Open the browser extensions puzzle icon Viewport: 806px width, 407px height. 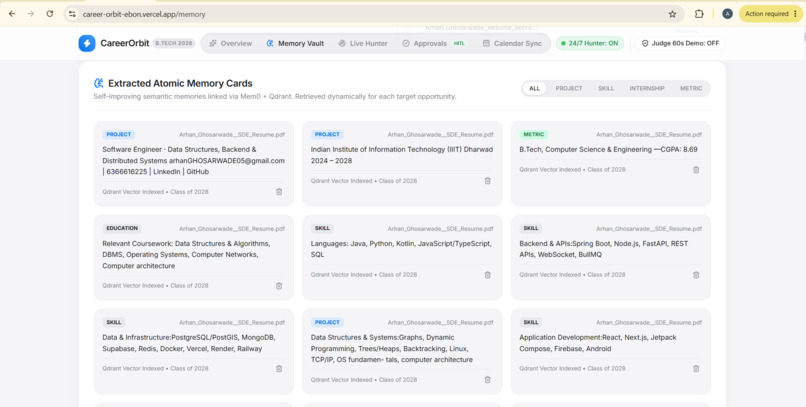coord(699,14)
